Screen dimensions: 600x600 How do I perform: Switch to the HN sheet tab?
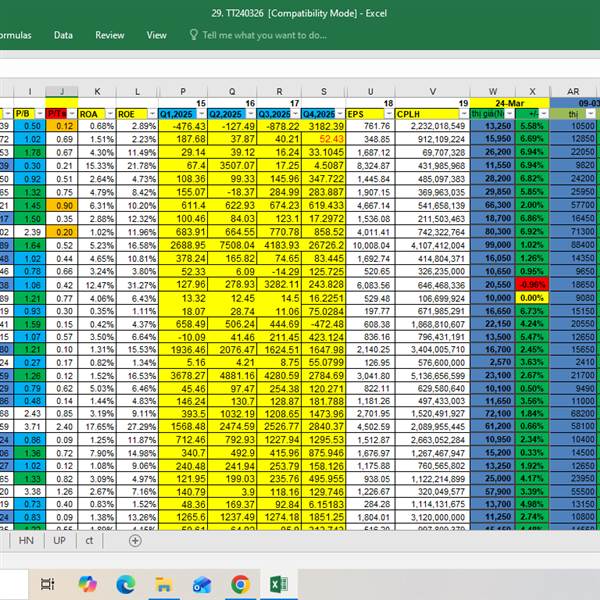click(26, 541)
